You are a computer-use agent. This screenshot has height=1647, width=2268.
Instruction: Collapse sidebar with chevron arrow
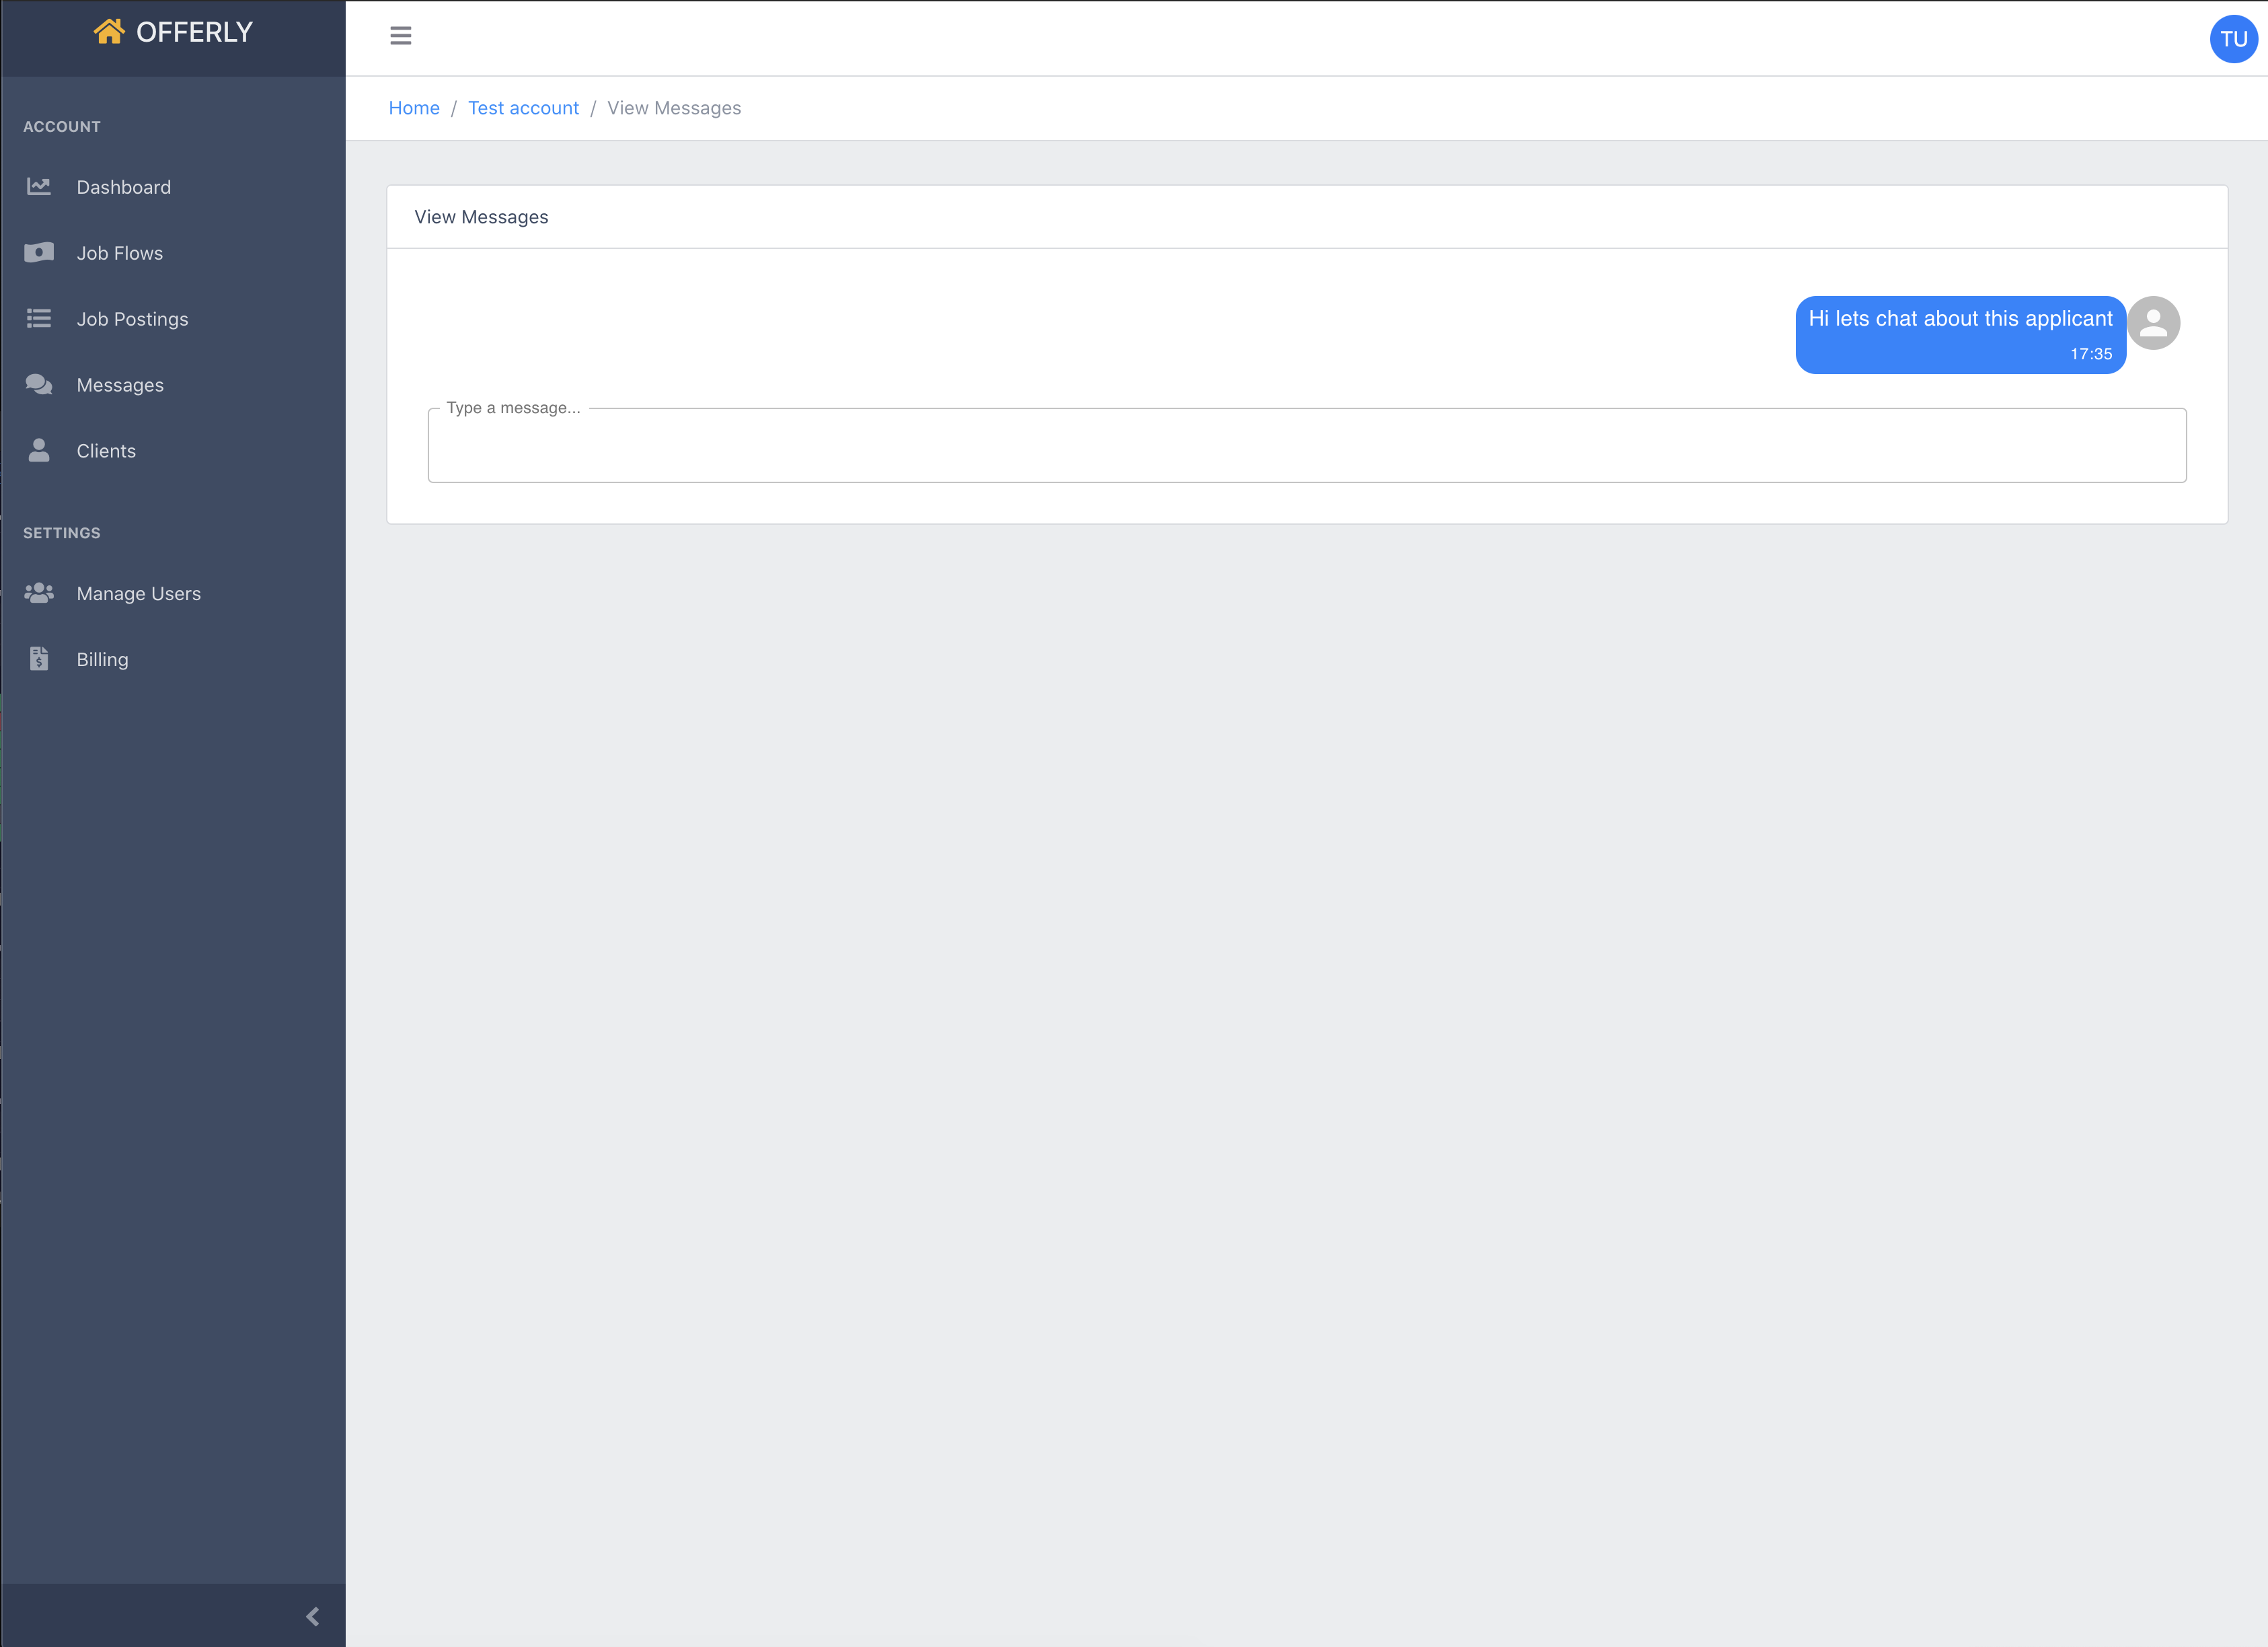coord(313,1616)
